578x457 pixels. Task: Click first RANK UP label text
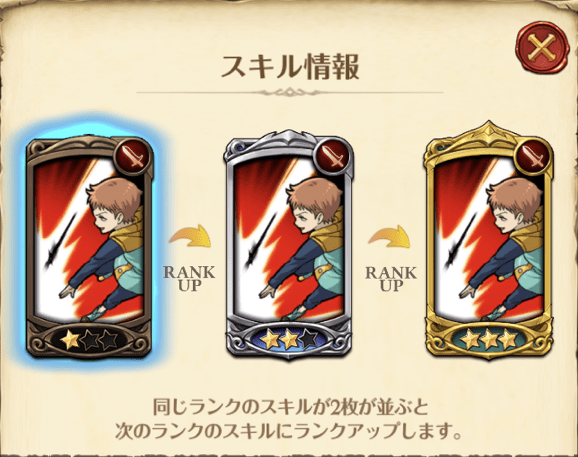coord(189,278)
